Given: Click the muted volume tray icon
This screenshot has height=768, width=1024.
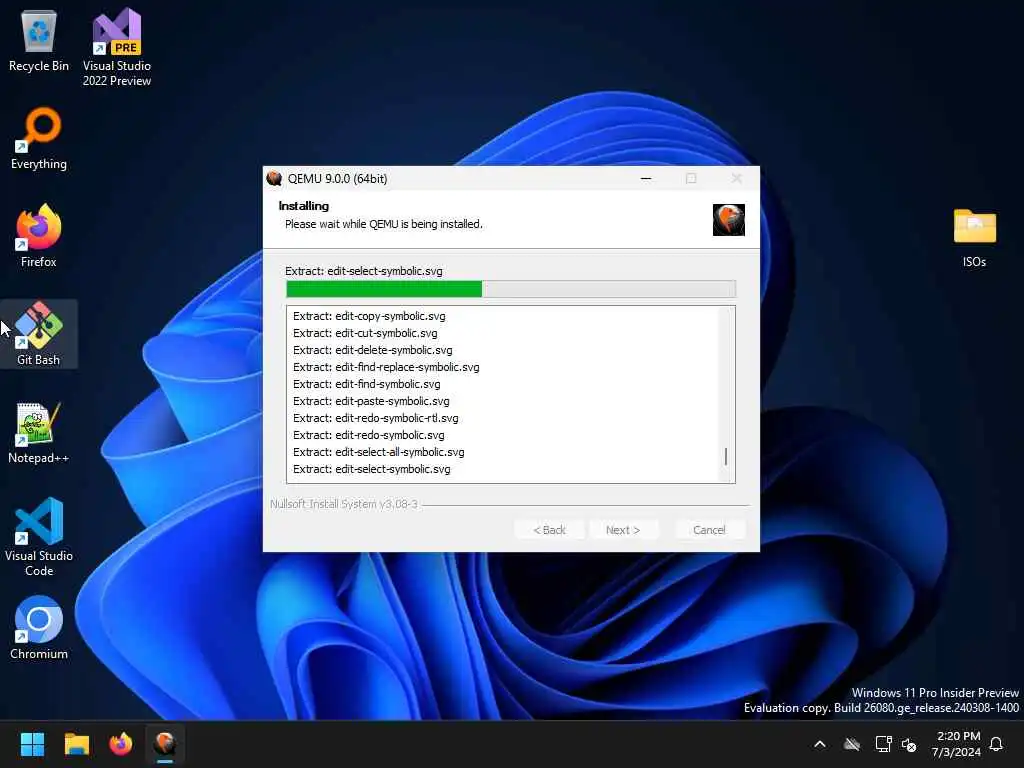Looking at the screenshot, I should click(908, 744).
